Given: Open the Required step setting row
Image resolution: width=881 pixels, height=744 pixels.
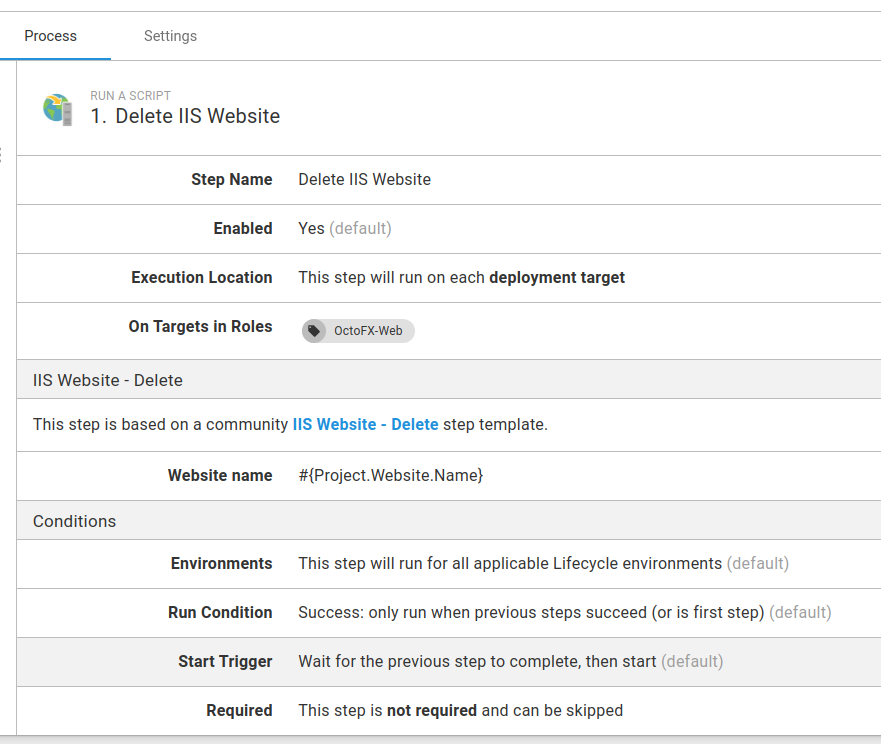Looking at the screenshot, I should (x=448, y=711).
